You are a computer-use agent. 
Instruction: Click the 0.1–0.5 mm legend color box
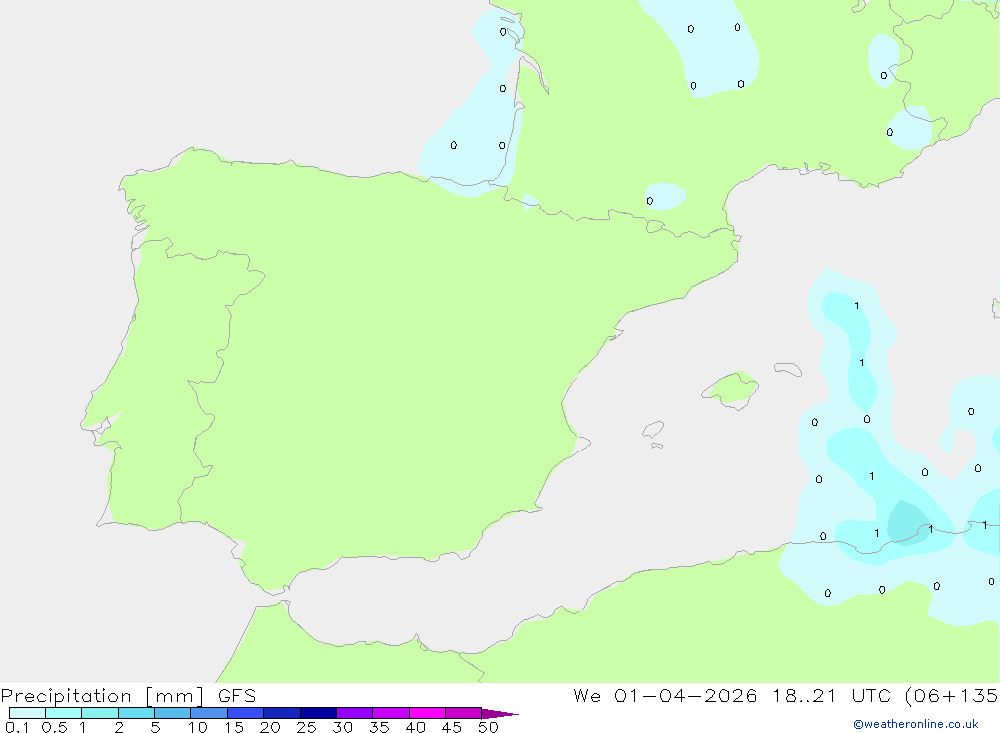27,713
